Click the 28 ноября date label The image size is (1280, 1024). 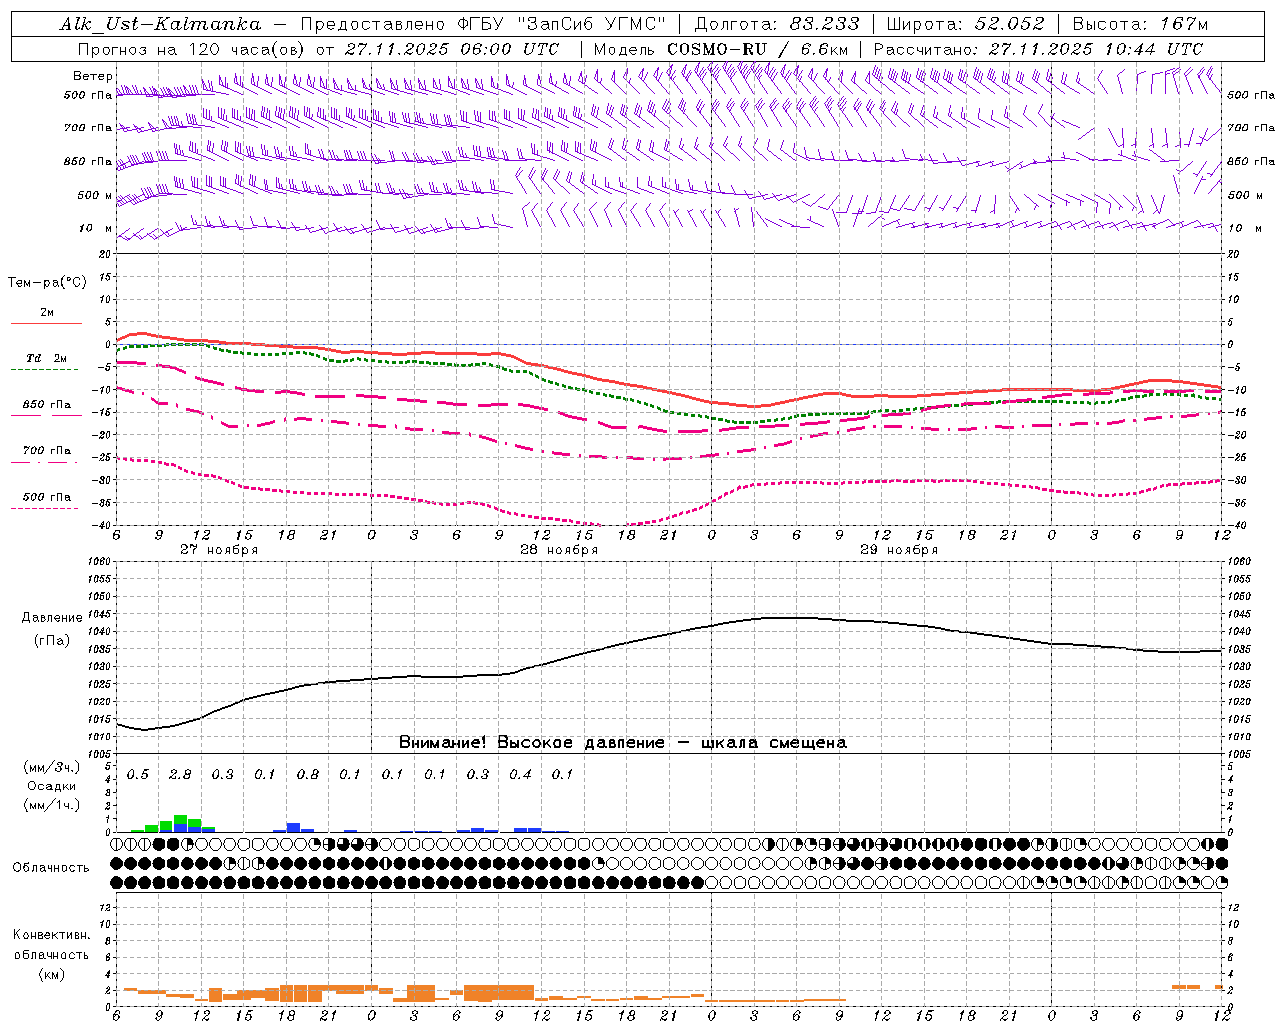(559, 550)
